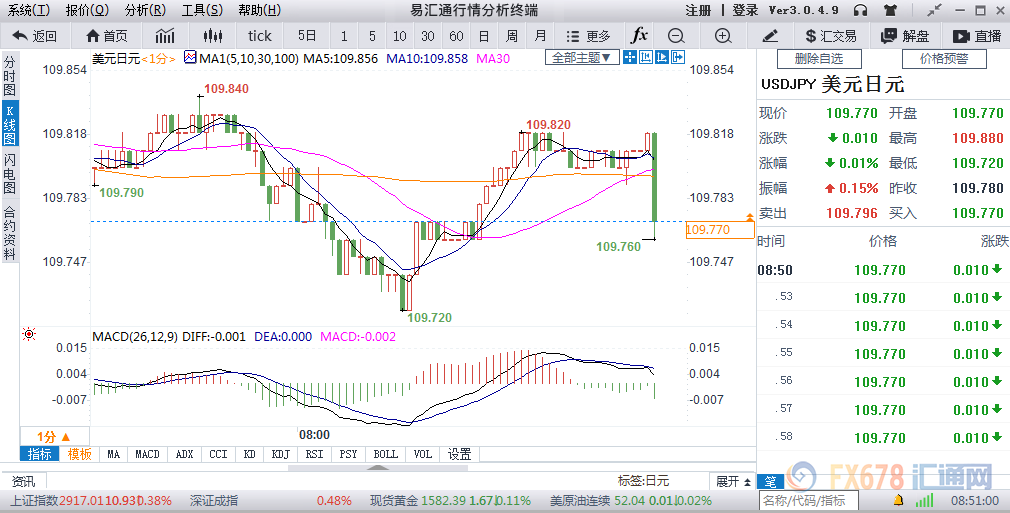Zoom in the chart with plus magnifier
This screenshot has height=513, width=1010.
[723, 35]
